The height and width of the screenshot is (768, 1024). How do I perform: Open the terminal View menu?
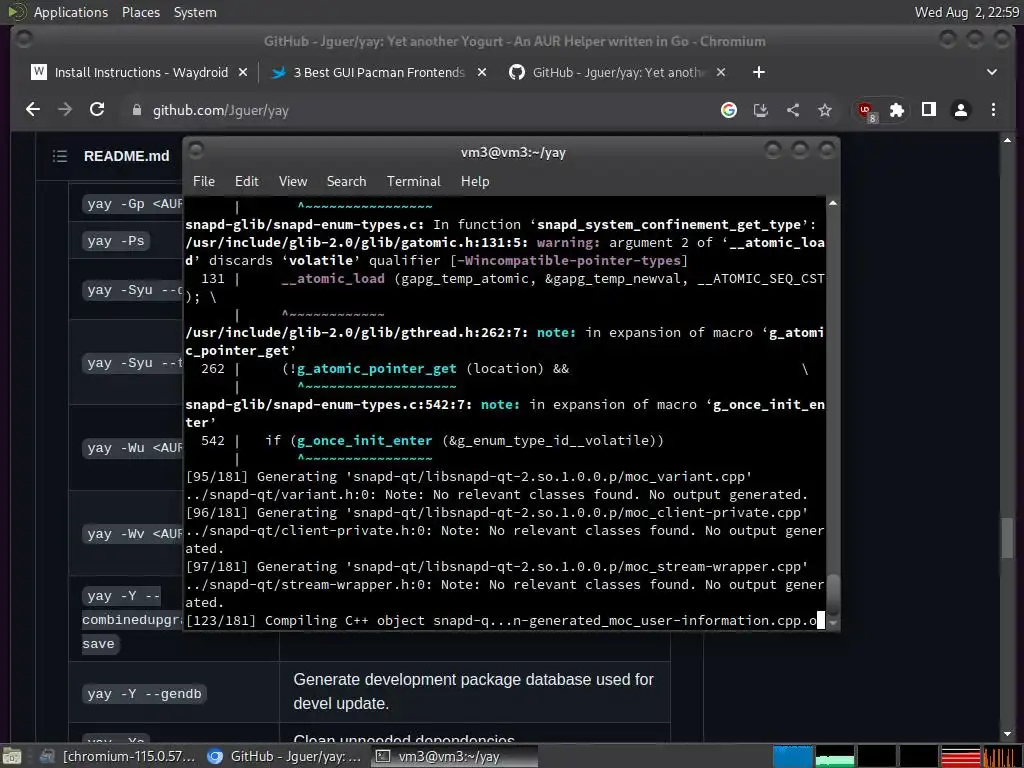[x=293, y=181]
